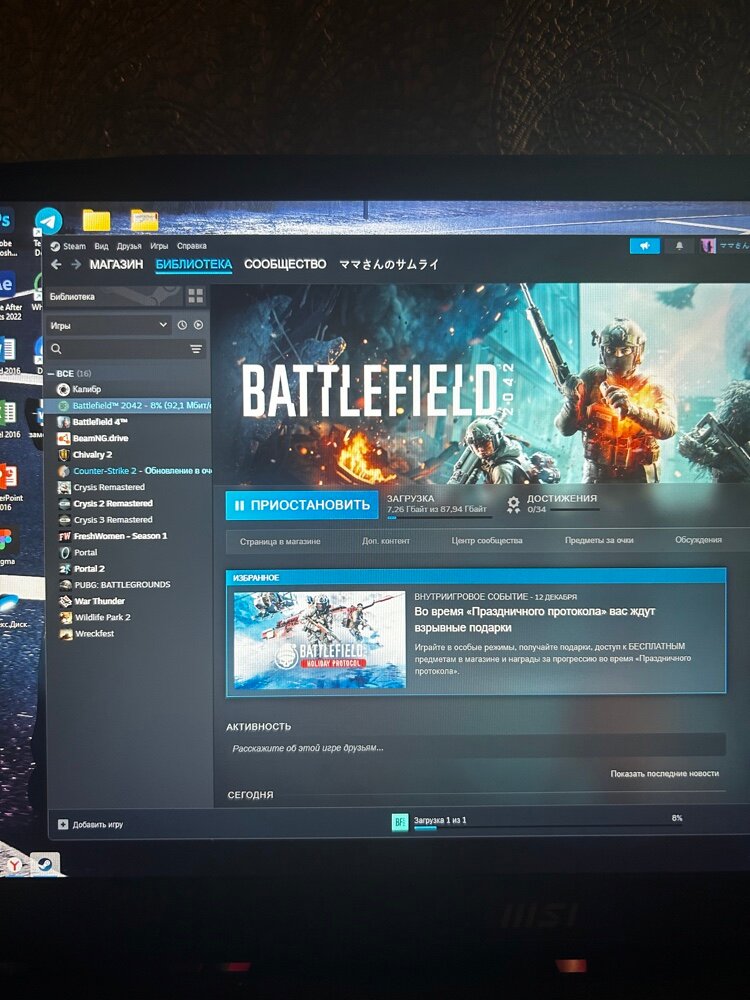Click the library search field
The width and height of the screenshot is (750, 1000).
tap(117, 349)
